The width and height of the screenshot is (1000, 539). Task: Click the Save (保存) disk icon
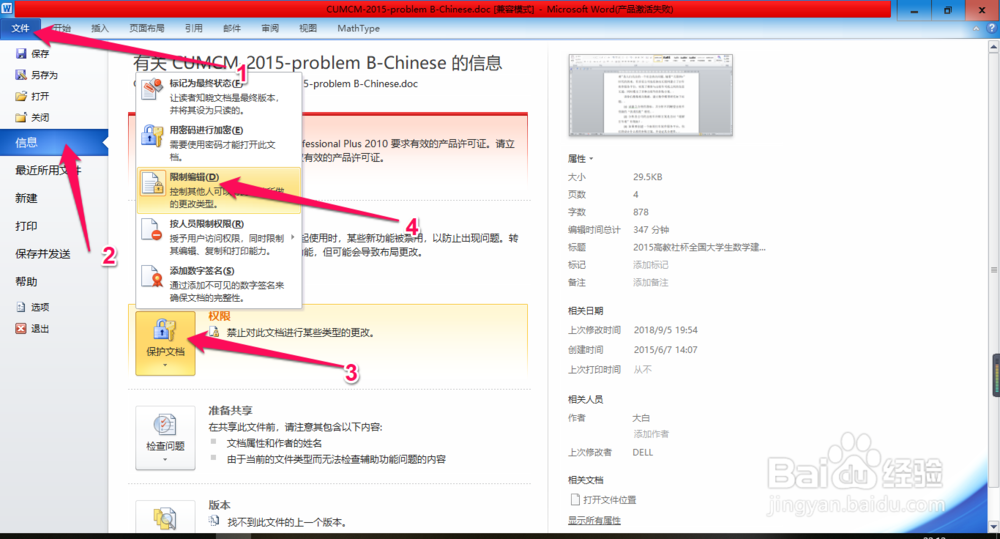point(21,54)
